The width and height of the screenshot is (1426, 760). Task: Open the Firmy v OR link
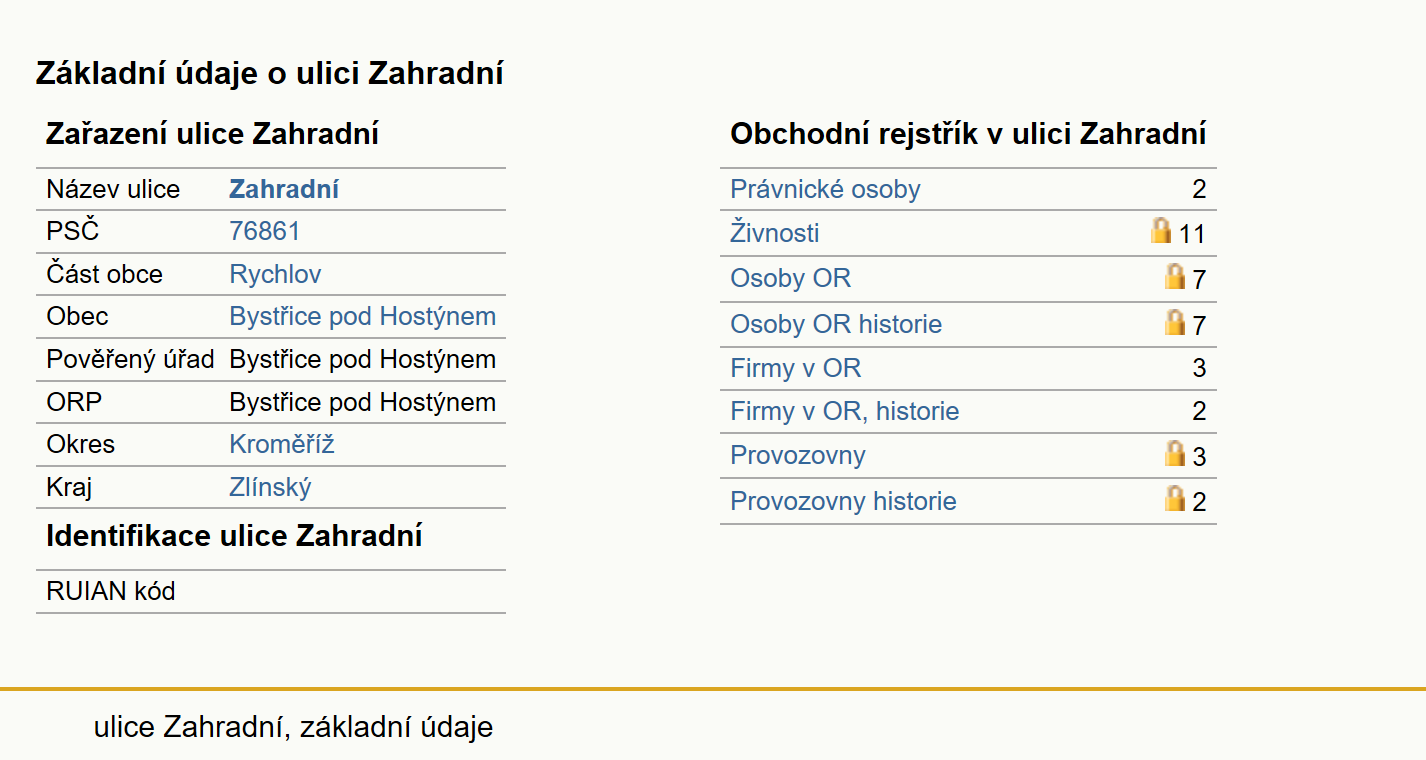pyautogui.click(x=796, y=368)
